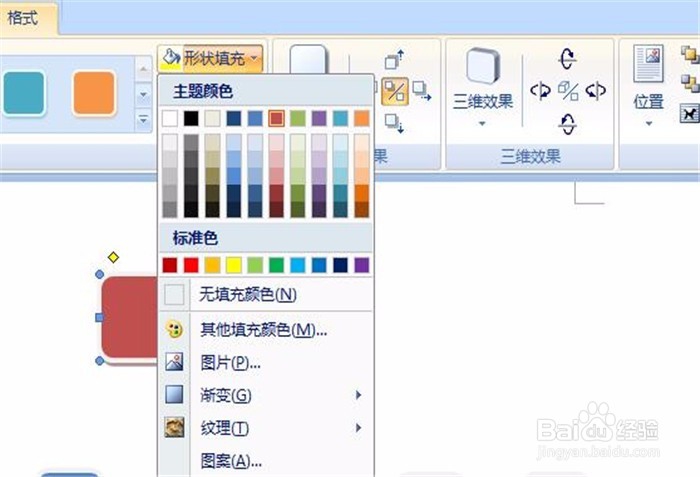Pick yellow standard color
This screenshot has width=700, height=477.
pyautogui.click(x=233, y=265)
